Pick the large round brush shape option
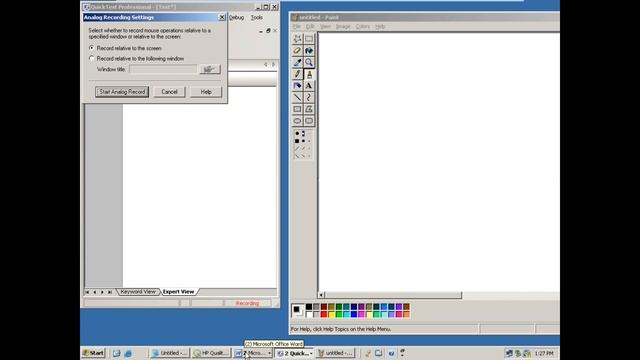Viewport: 640px width, 360px height. point(297,133)
